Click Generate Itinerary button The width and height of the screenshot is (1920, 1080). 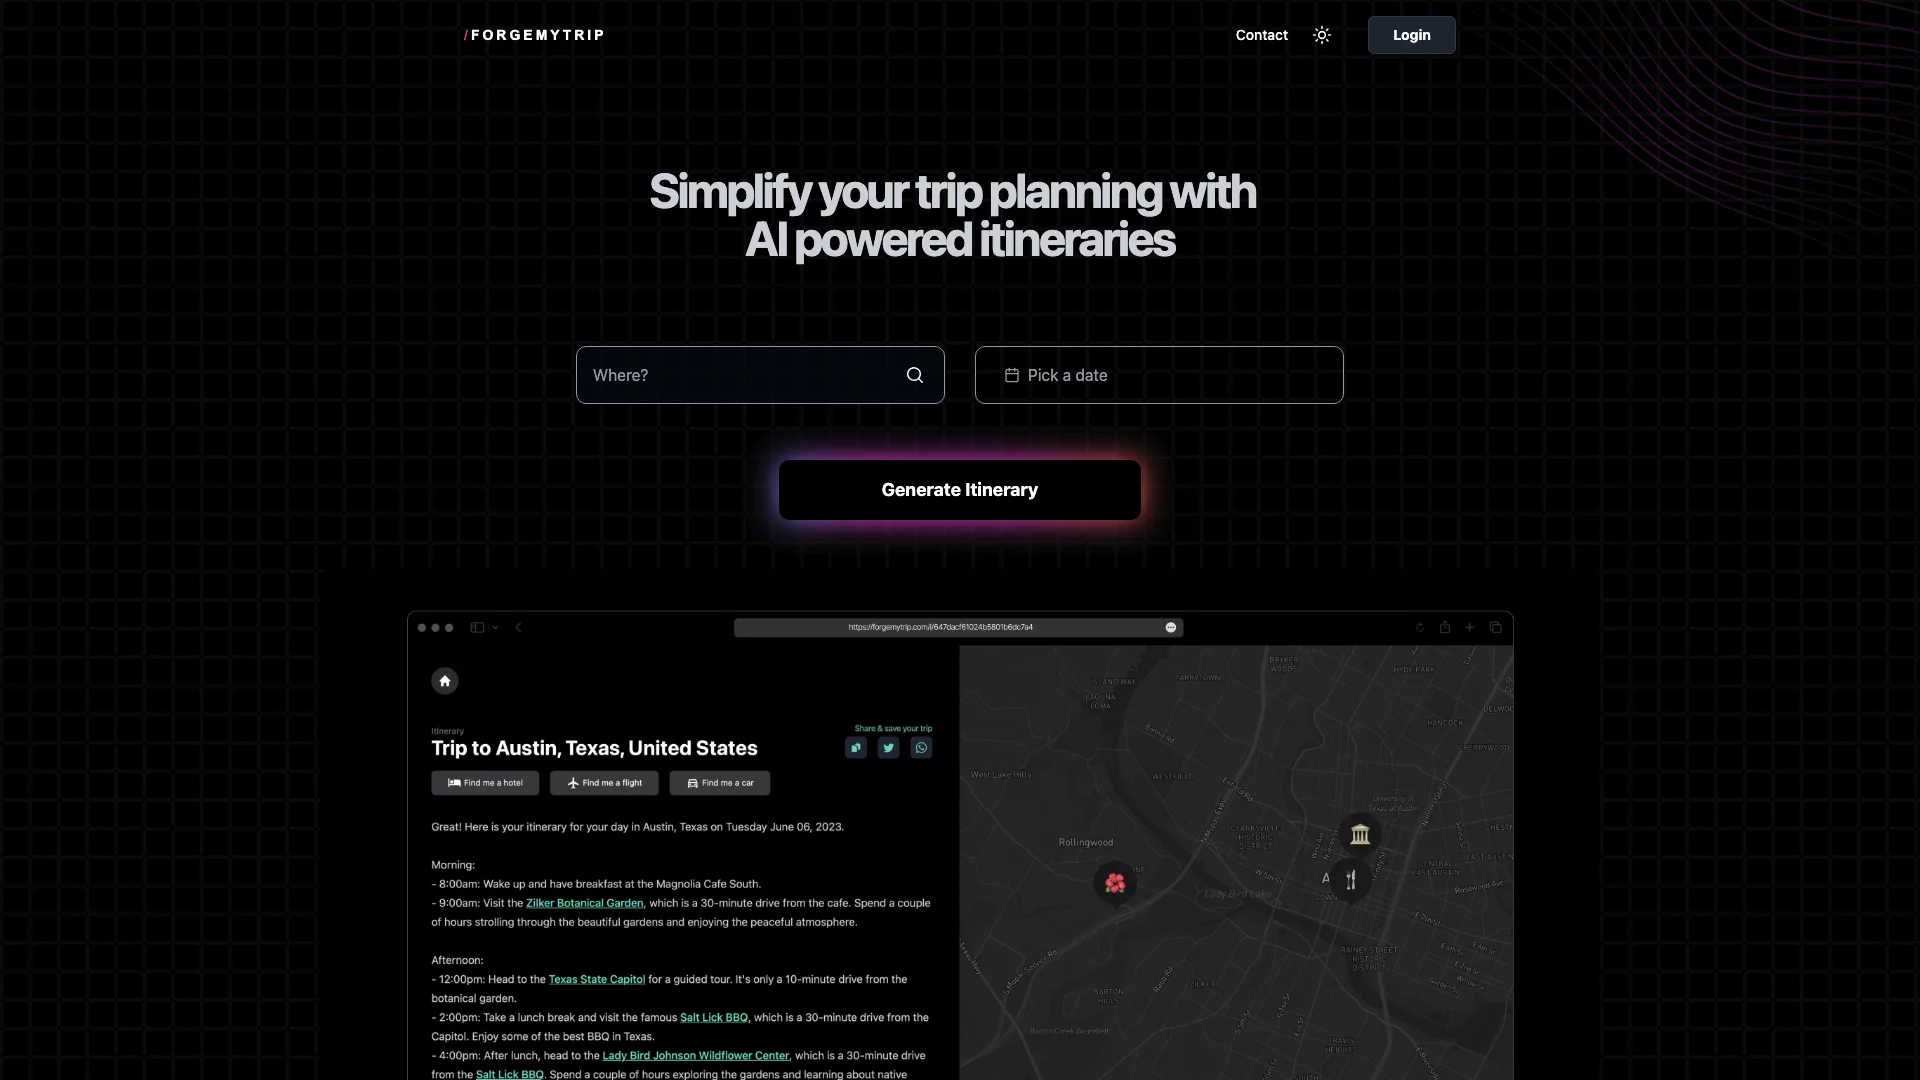[960, 489]
